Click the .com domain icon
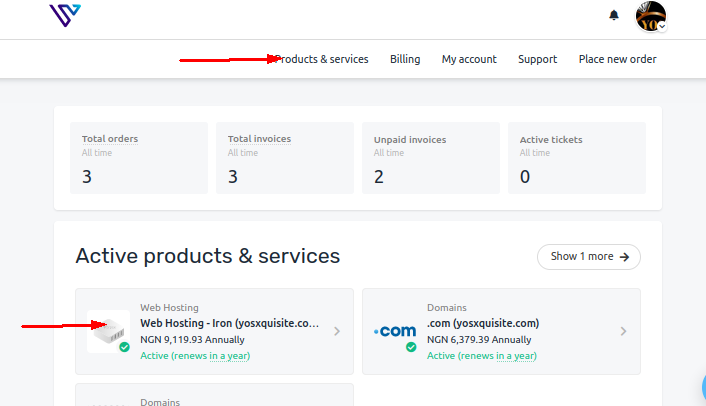The height and width of the screenshot is (406, 706). pos(395,331)
